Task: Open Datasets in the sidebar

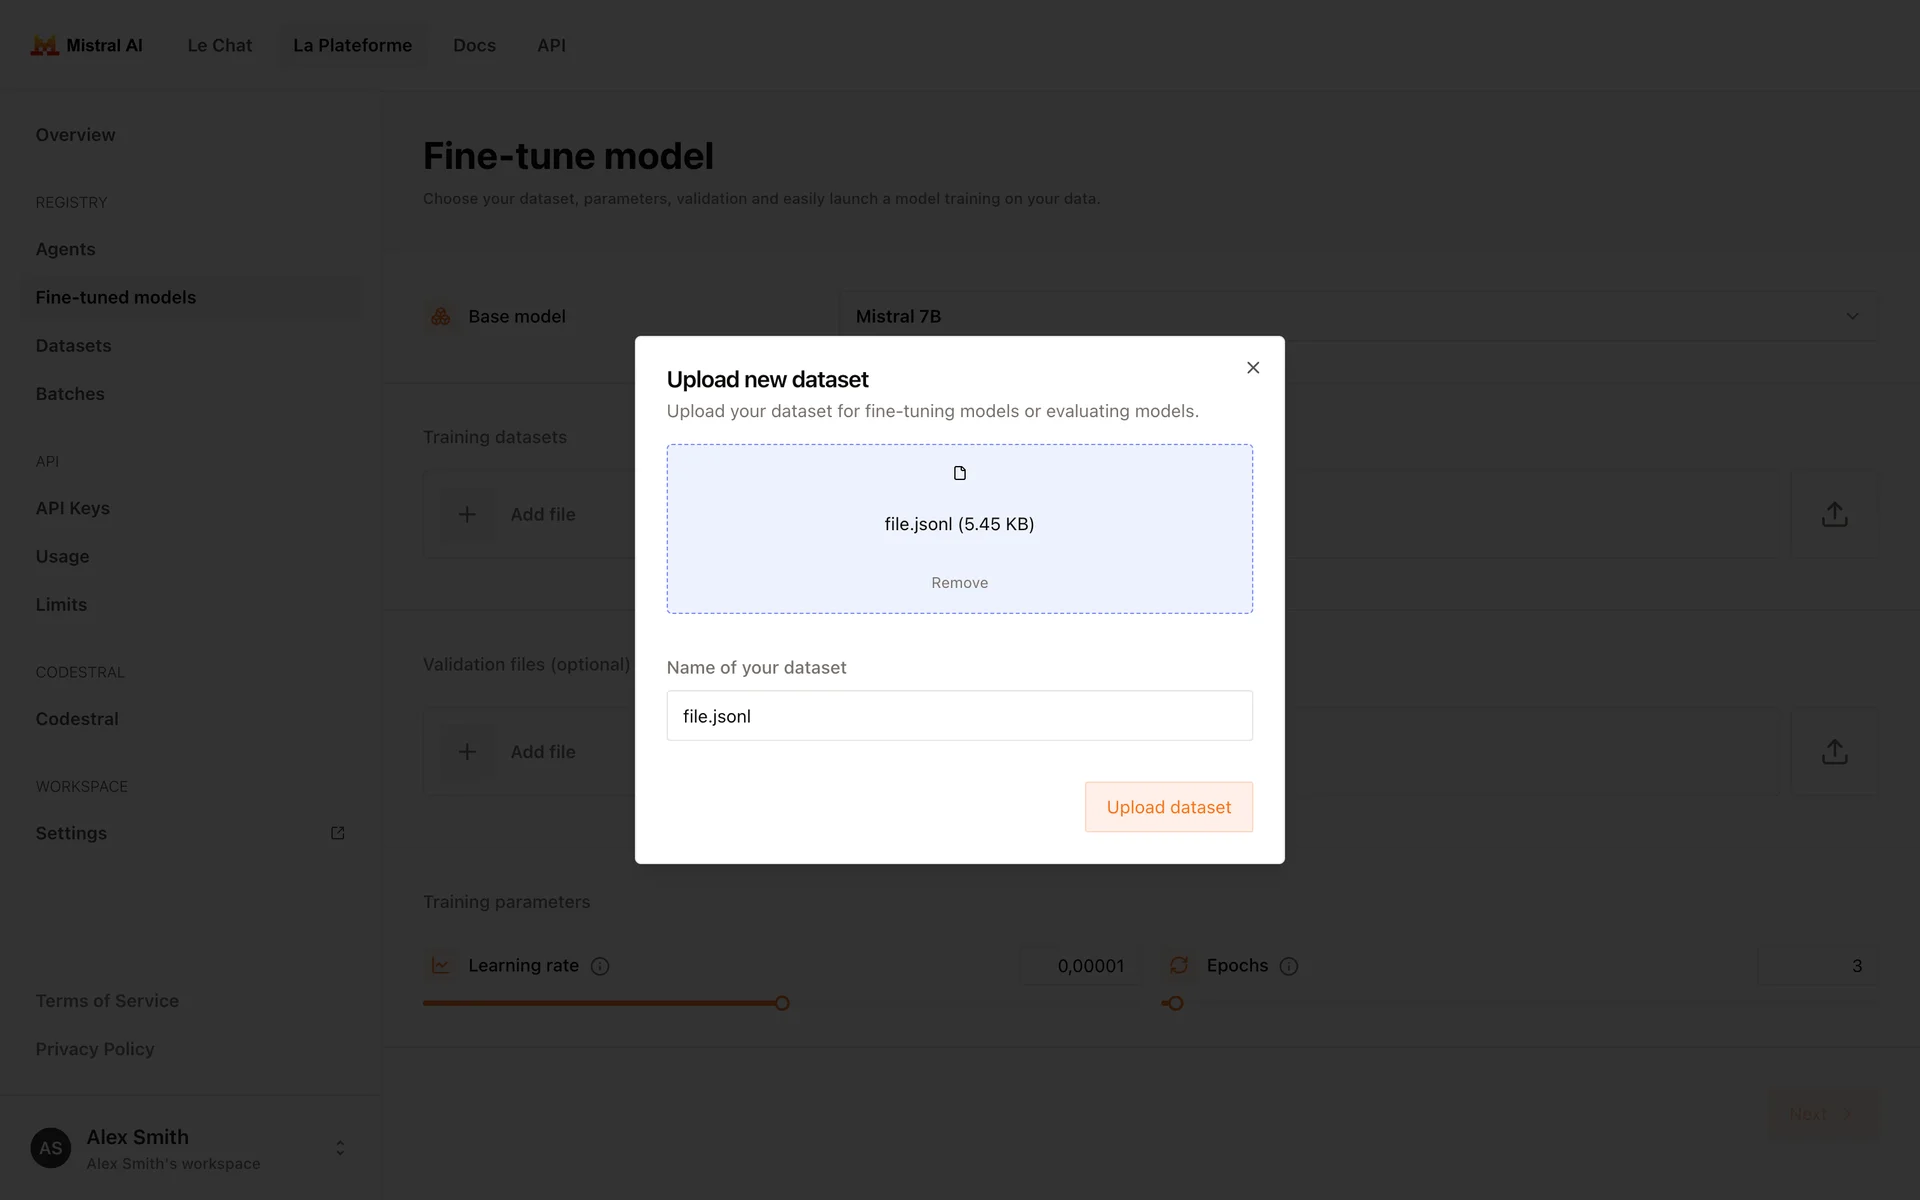Action: click(x=74, y=346)
